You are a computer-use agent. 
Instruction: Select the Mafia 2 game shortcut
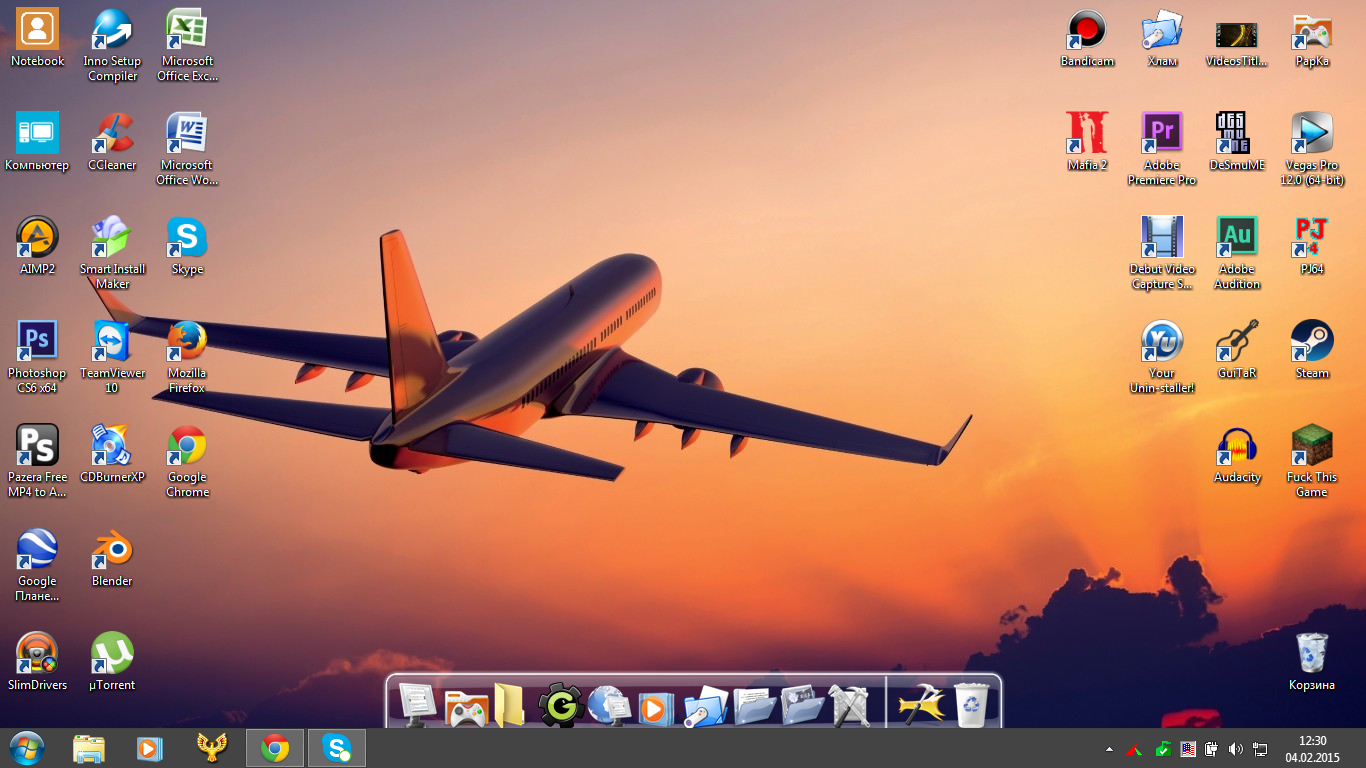(x=1087, y=142)
